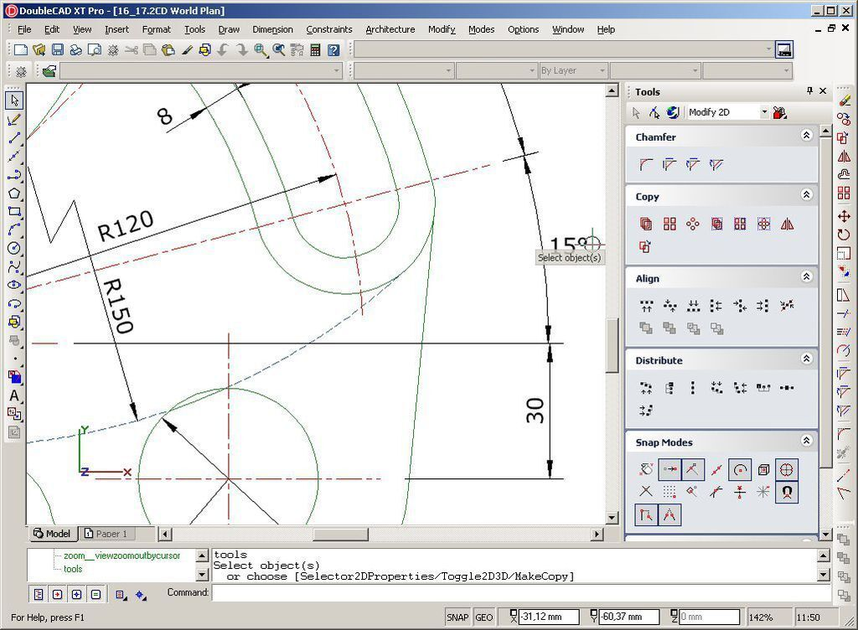The image size is (858, 630).
Task: Collapse the Distribute section
Action: [808, 359]
